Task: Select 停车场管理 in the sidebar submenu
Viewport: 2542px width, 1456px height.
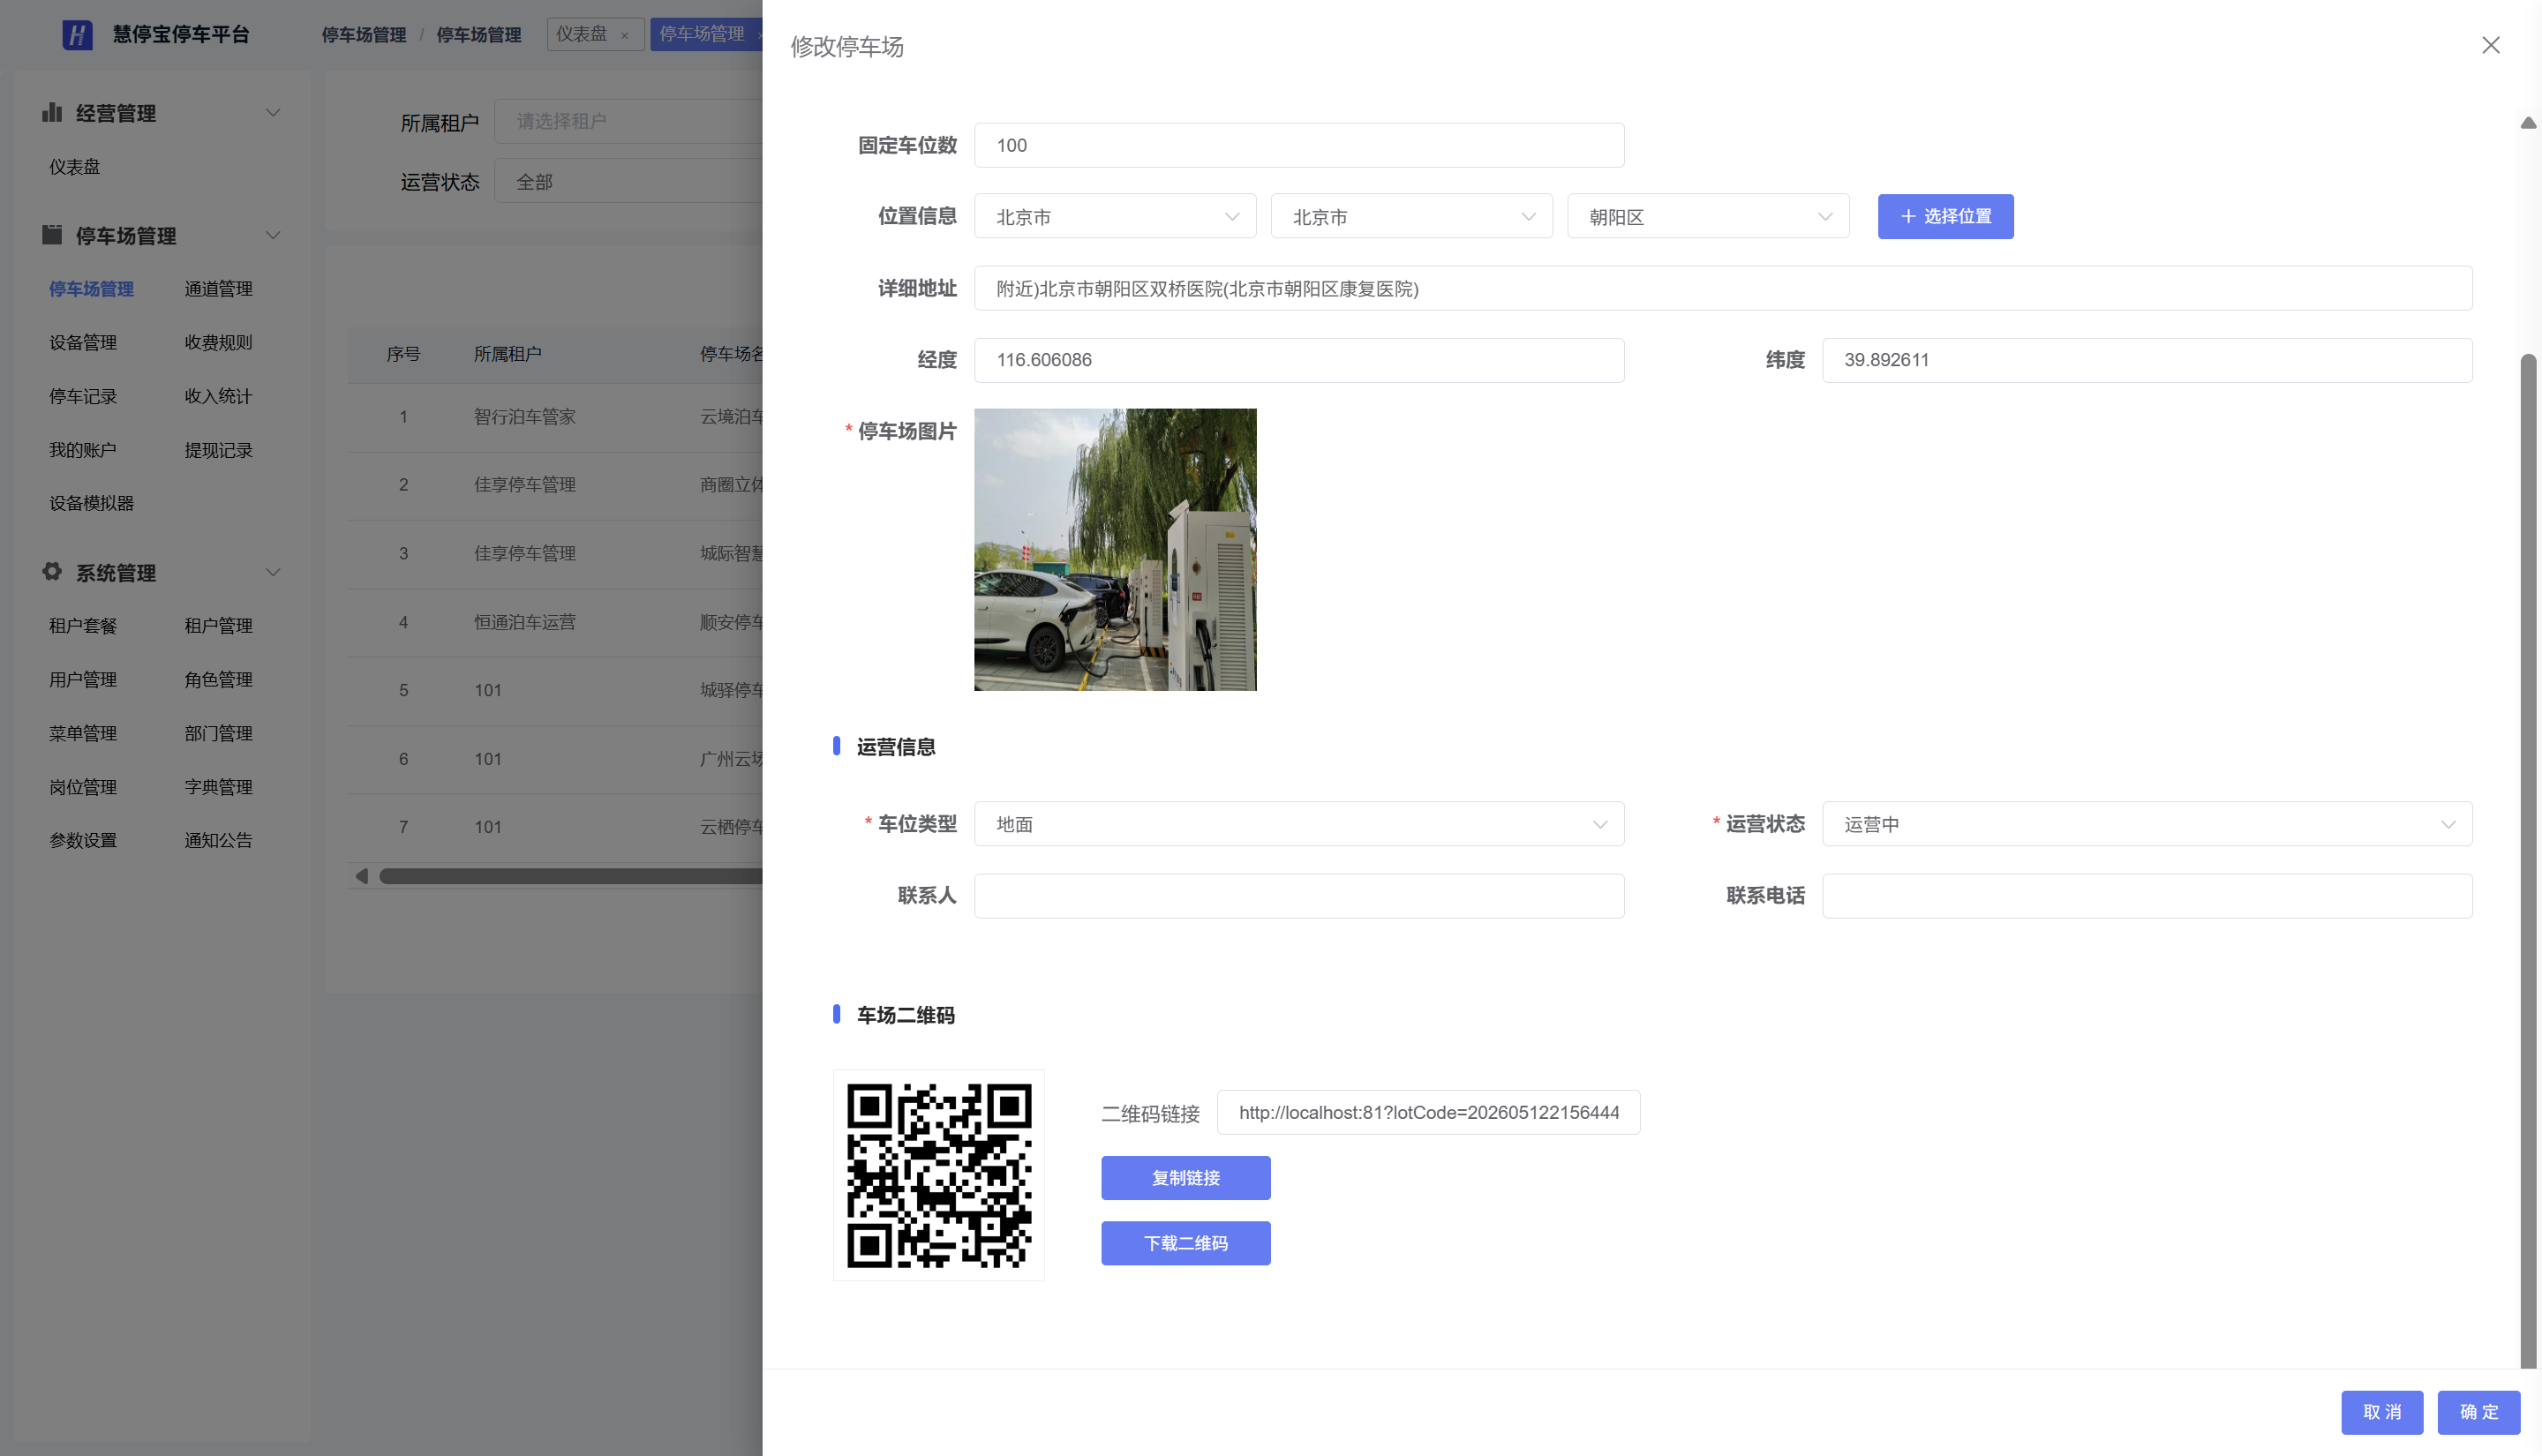Action: (91, 289)
